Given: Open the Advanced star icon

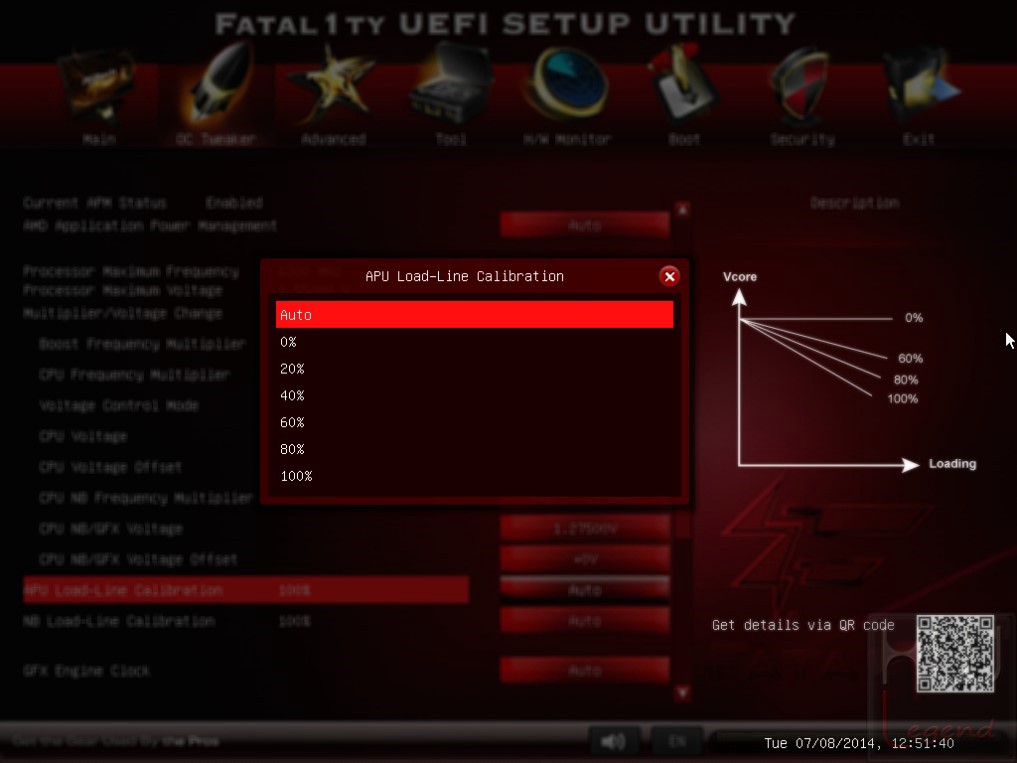Looking at the screenshot, I should pyautogui.click(x=333, y=84).
